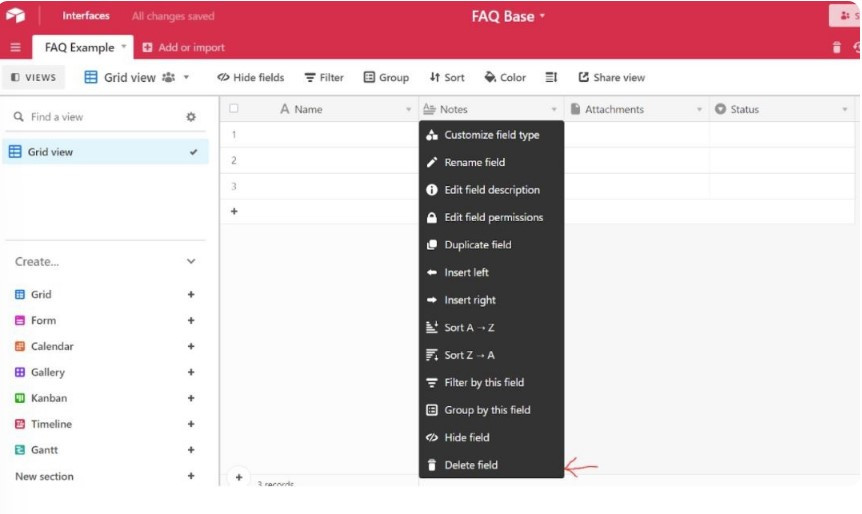The image size is (862, 514).
Task: Collapse the Create... section
Action: (x=191, y=262)
